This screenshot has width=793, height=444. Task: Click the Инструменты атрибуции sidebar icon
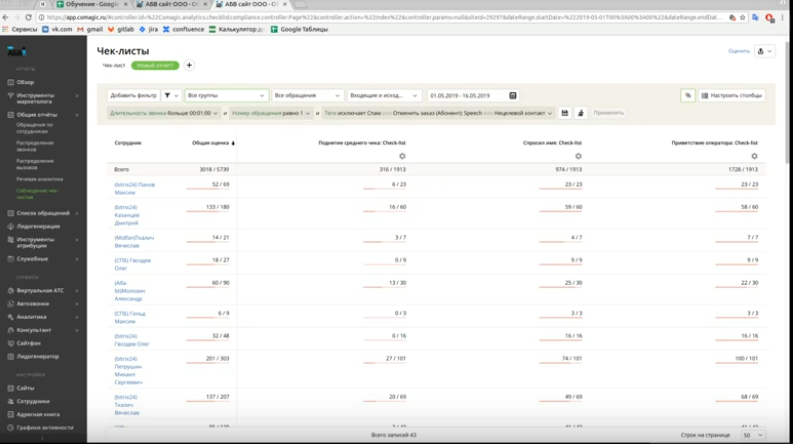[x=11, y=240]
